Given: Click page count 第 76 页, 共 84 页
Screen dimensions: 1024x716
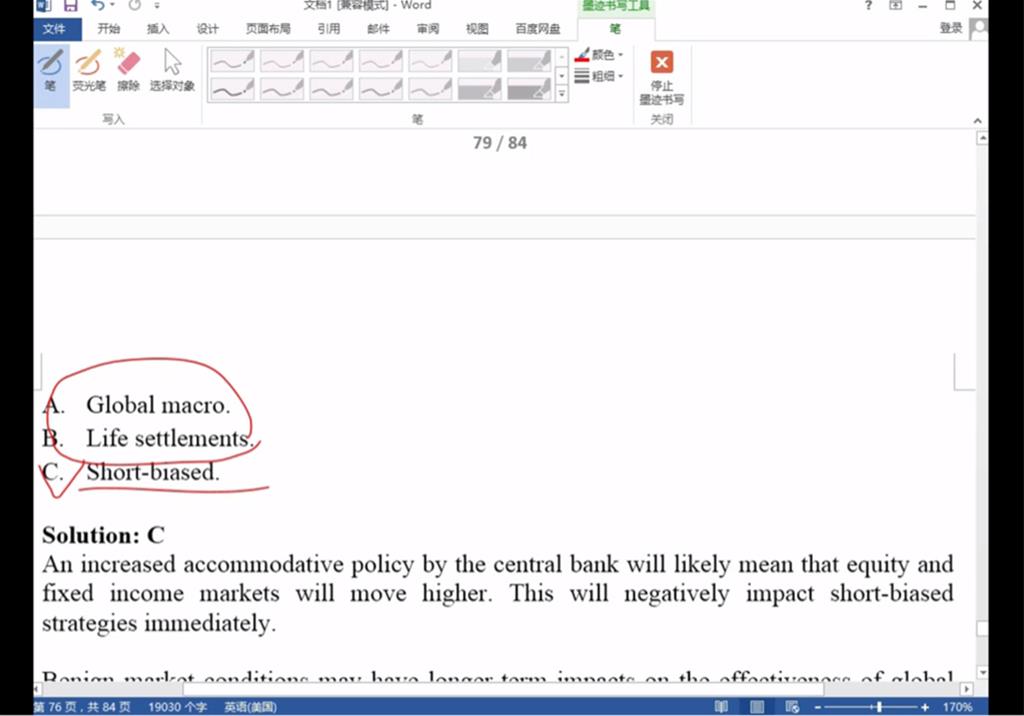Looking at the screenshot, I should 82,707.
